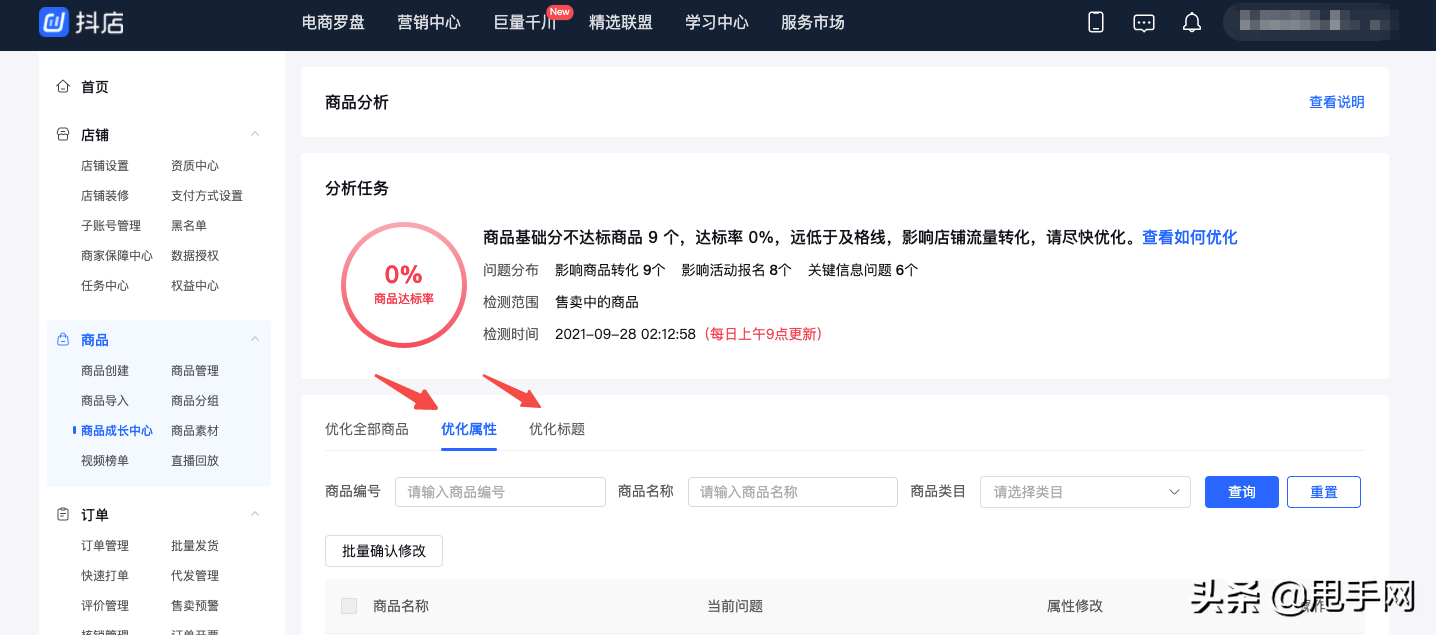The height and width of the screenshot is (635, 1436).
Task: Open the notification bell icon
Action: pyautogui.click(x=1191, y=21)
